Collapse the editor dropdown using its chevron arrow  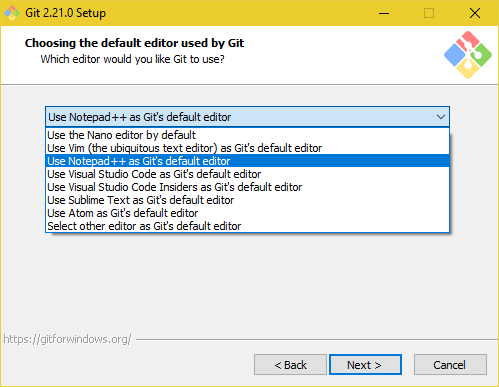pos(441,117)
